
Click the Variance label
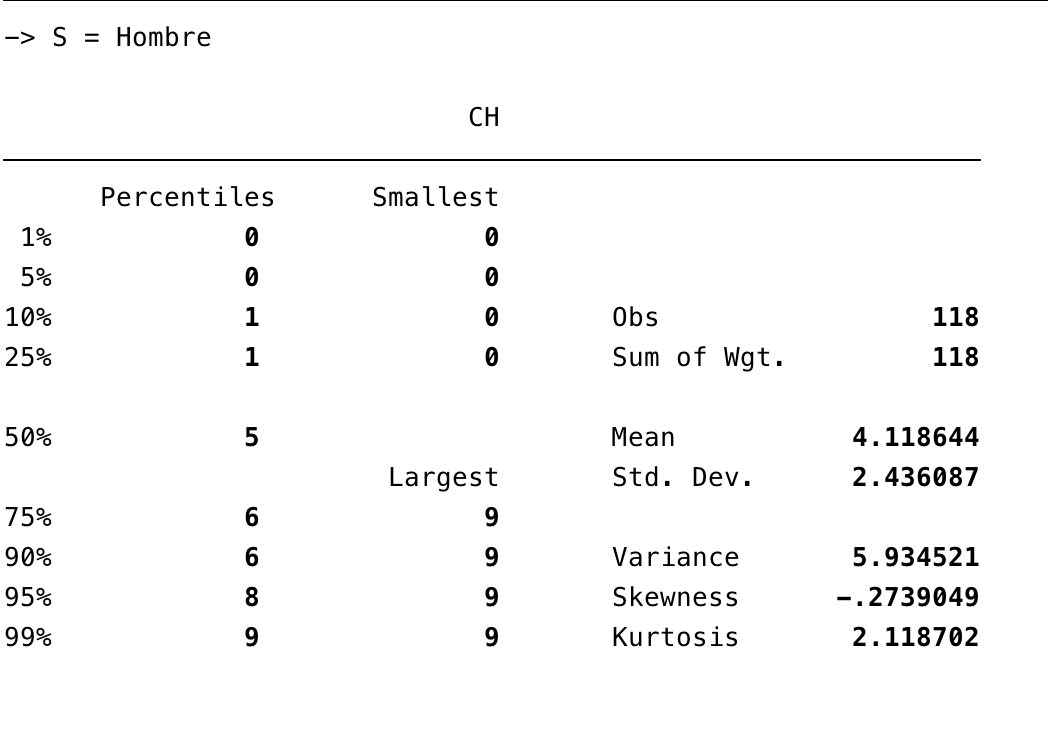(x=675, y=558)
